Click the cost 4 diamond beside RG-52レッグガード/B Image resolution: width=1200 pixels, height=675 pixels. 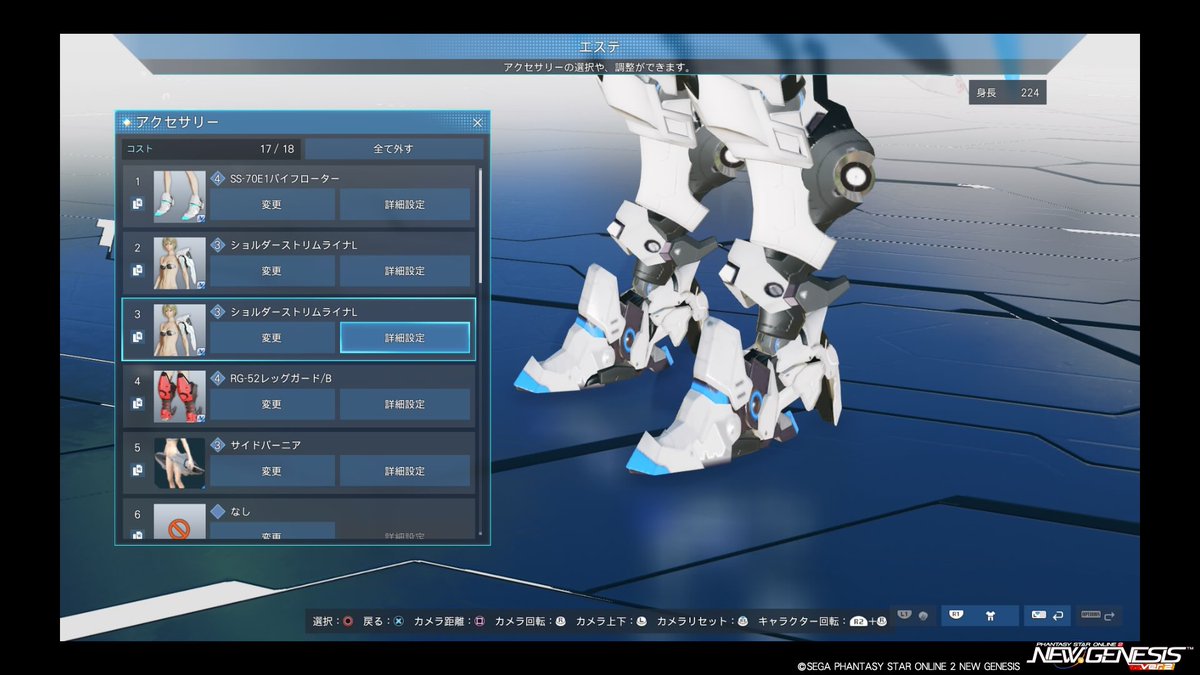coord(218,378)
